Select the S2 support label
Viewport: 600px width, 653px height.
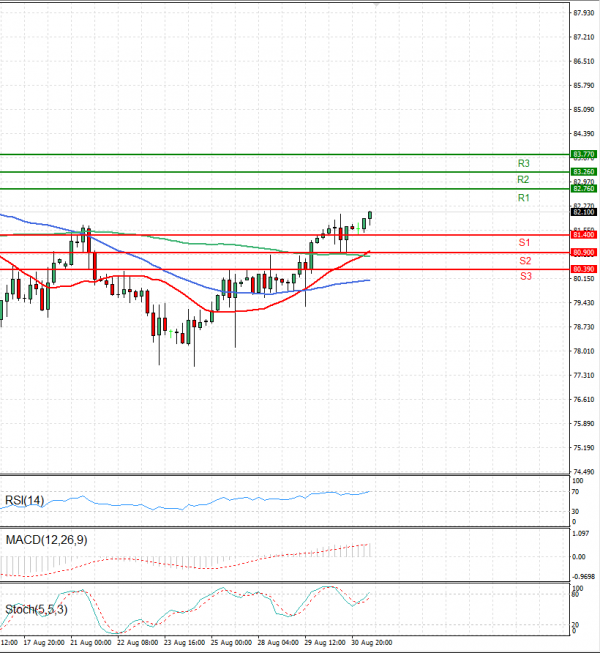coord(525,261)
